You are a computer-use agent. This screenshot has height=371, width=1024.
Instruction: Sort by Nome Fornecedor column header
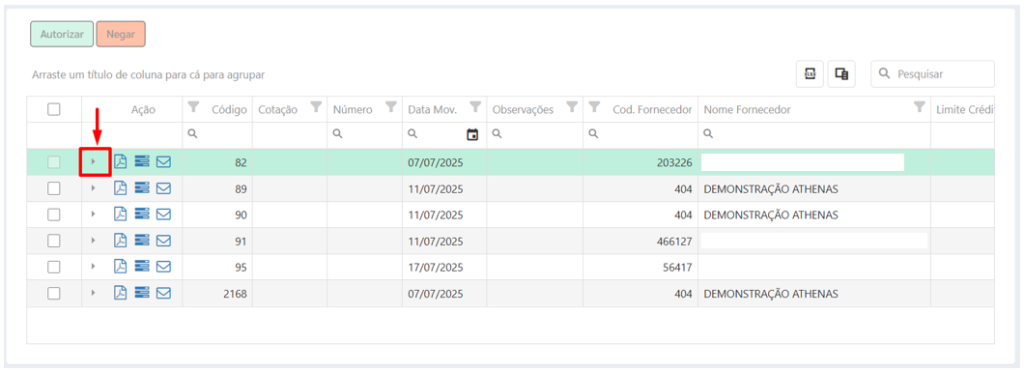(x=747, y=110)
